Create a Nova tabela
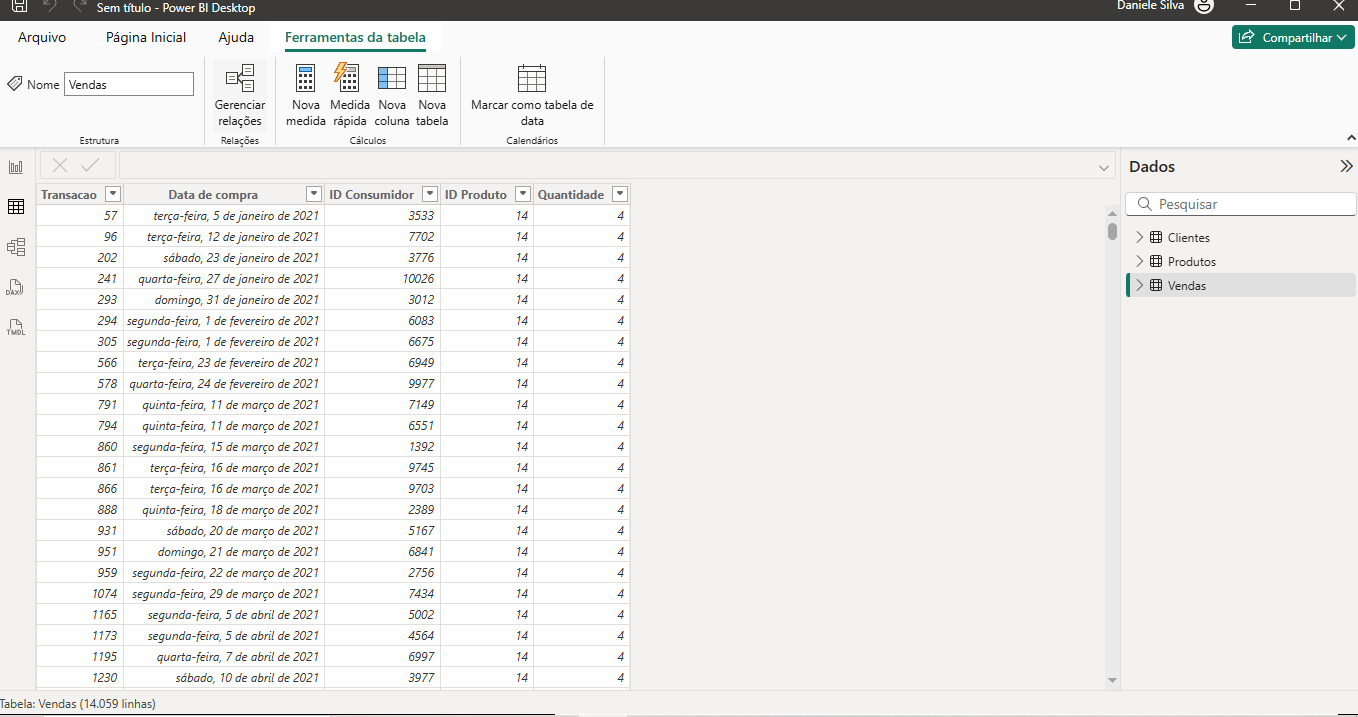Image resolution: width=1358 pixels, height=717 pixels. point(432,96)
